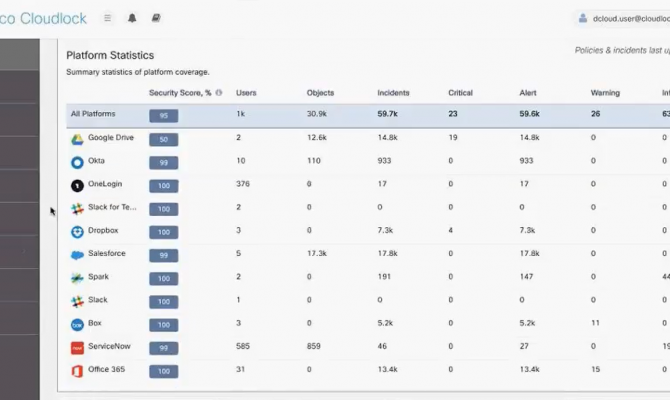Image resolution: width=670 pixels, height=400 pixels.
Task: Click the Salesforce cloud icon
Action: [77, 255]
